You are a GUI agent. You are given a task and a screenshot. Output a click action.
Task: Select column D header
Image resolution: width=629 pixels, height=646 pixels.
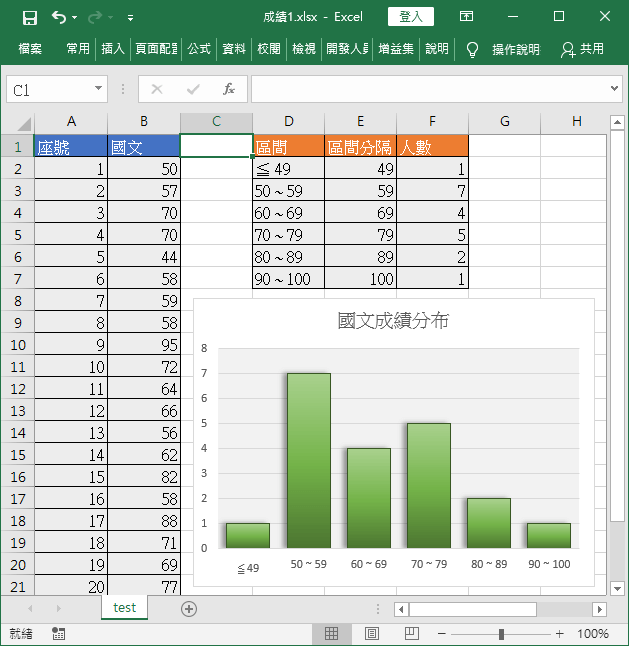(x=289, y=122)
